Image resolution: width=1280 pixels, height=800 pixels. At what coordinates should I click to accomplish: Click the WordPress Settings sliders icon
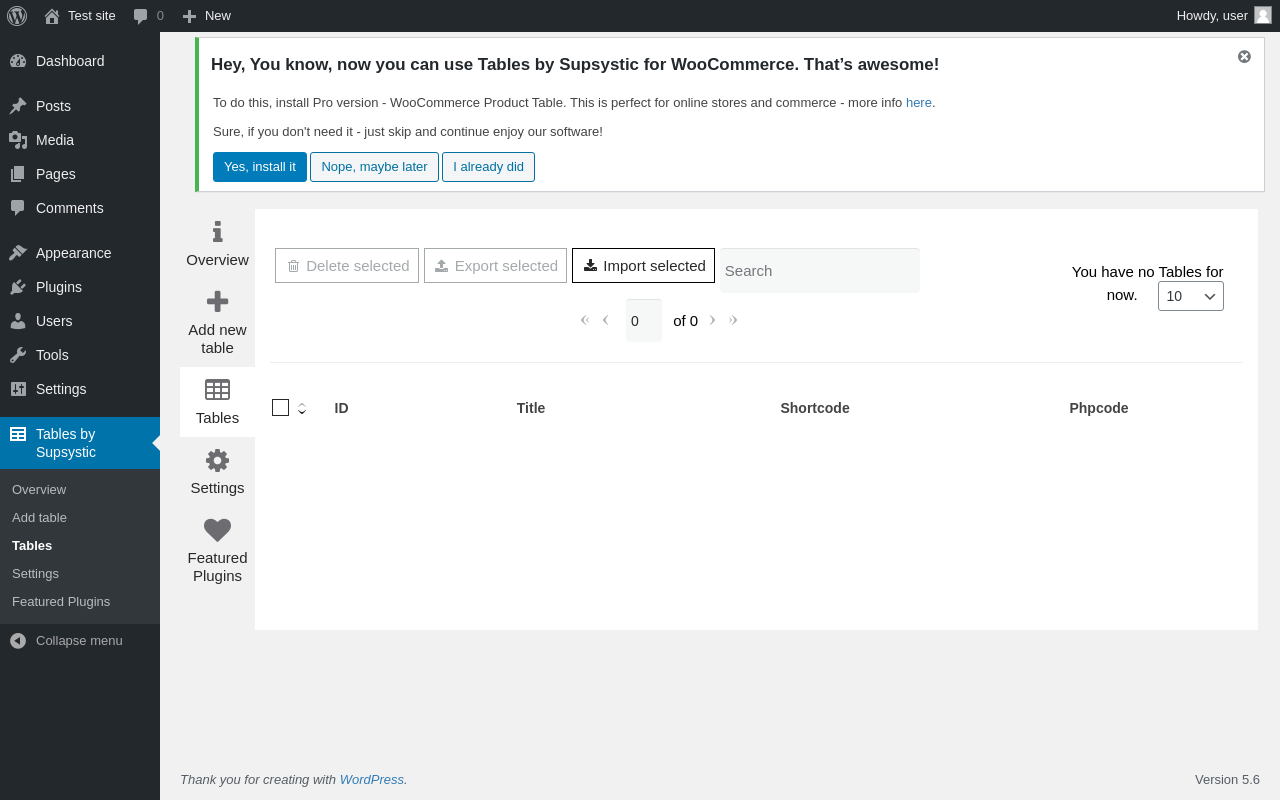[x=18, y=389]
